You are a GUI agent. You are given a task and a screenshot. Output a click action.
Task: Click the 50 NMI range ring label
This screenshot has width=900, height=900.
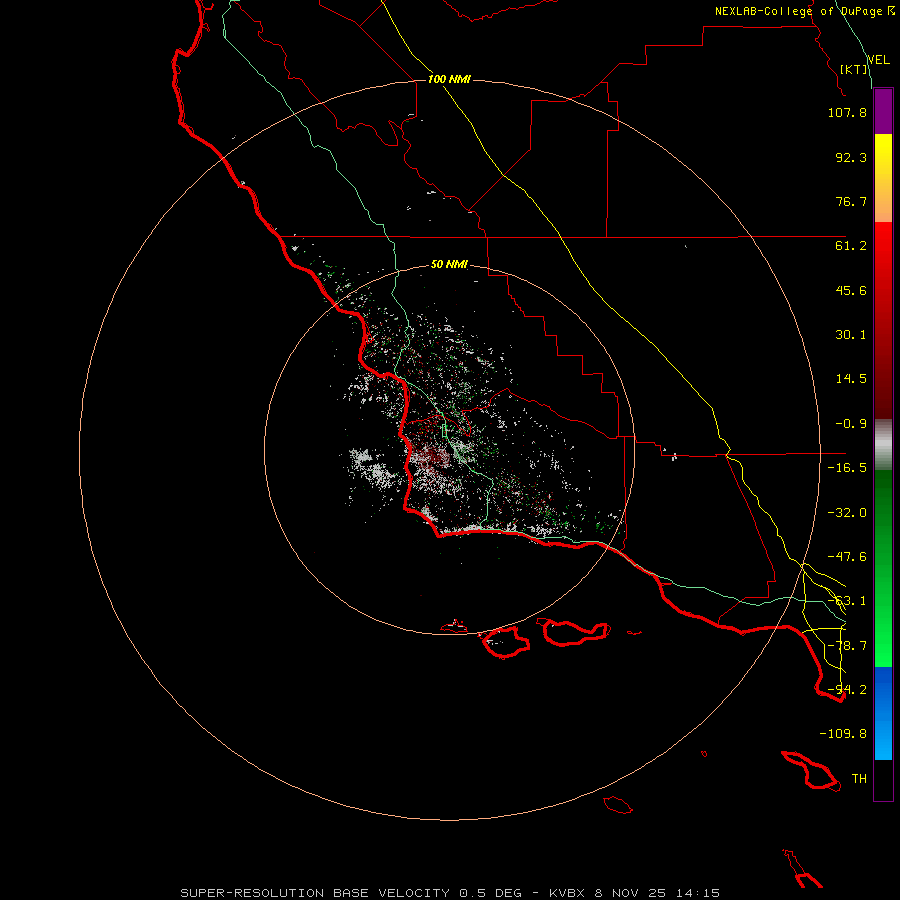click(x=449, y=265)
